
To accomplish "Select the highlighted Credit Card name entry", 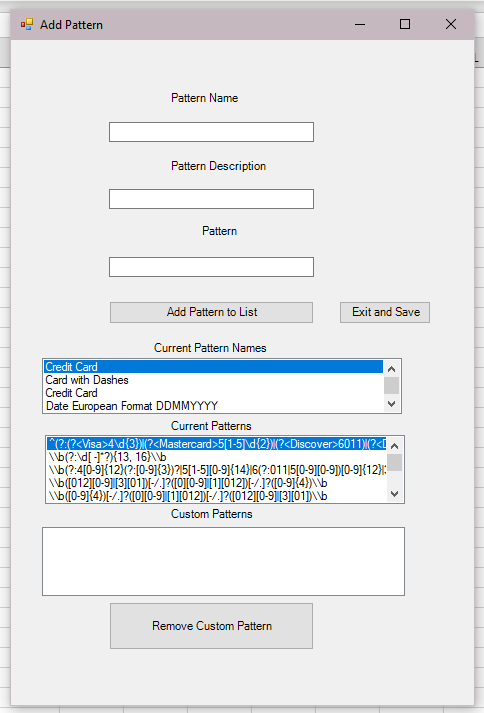I will point(214,367).
